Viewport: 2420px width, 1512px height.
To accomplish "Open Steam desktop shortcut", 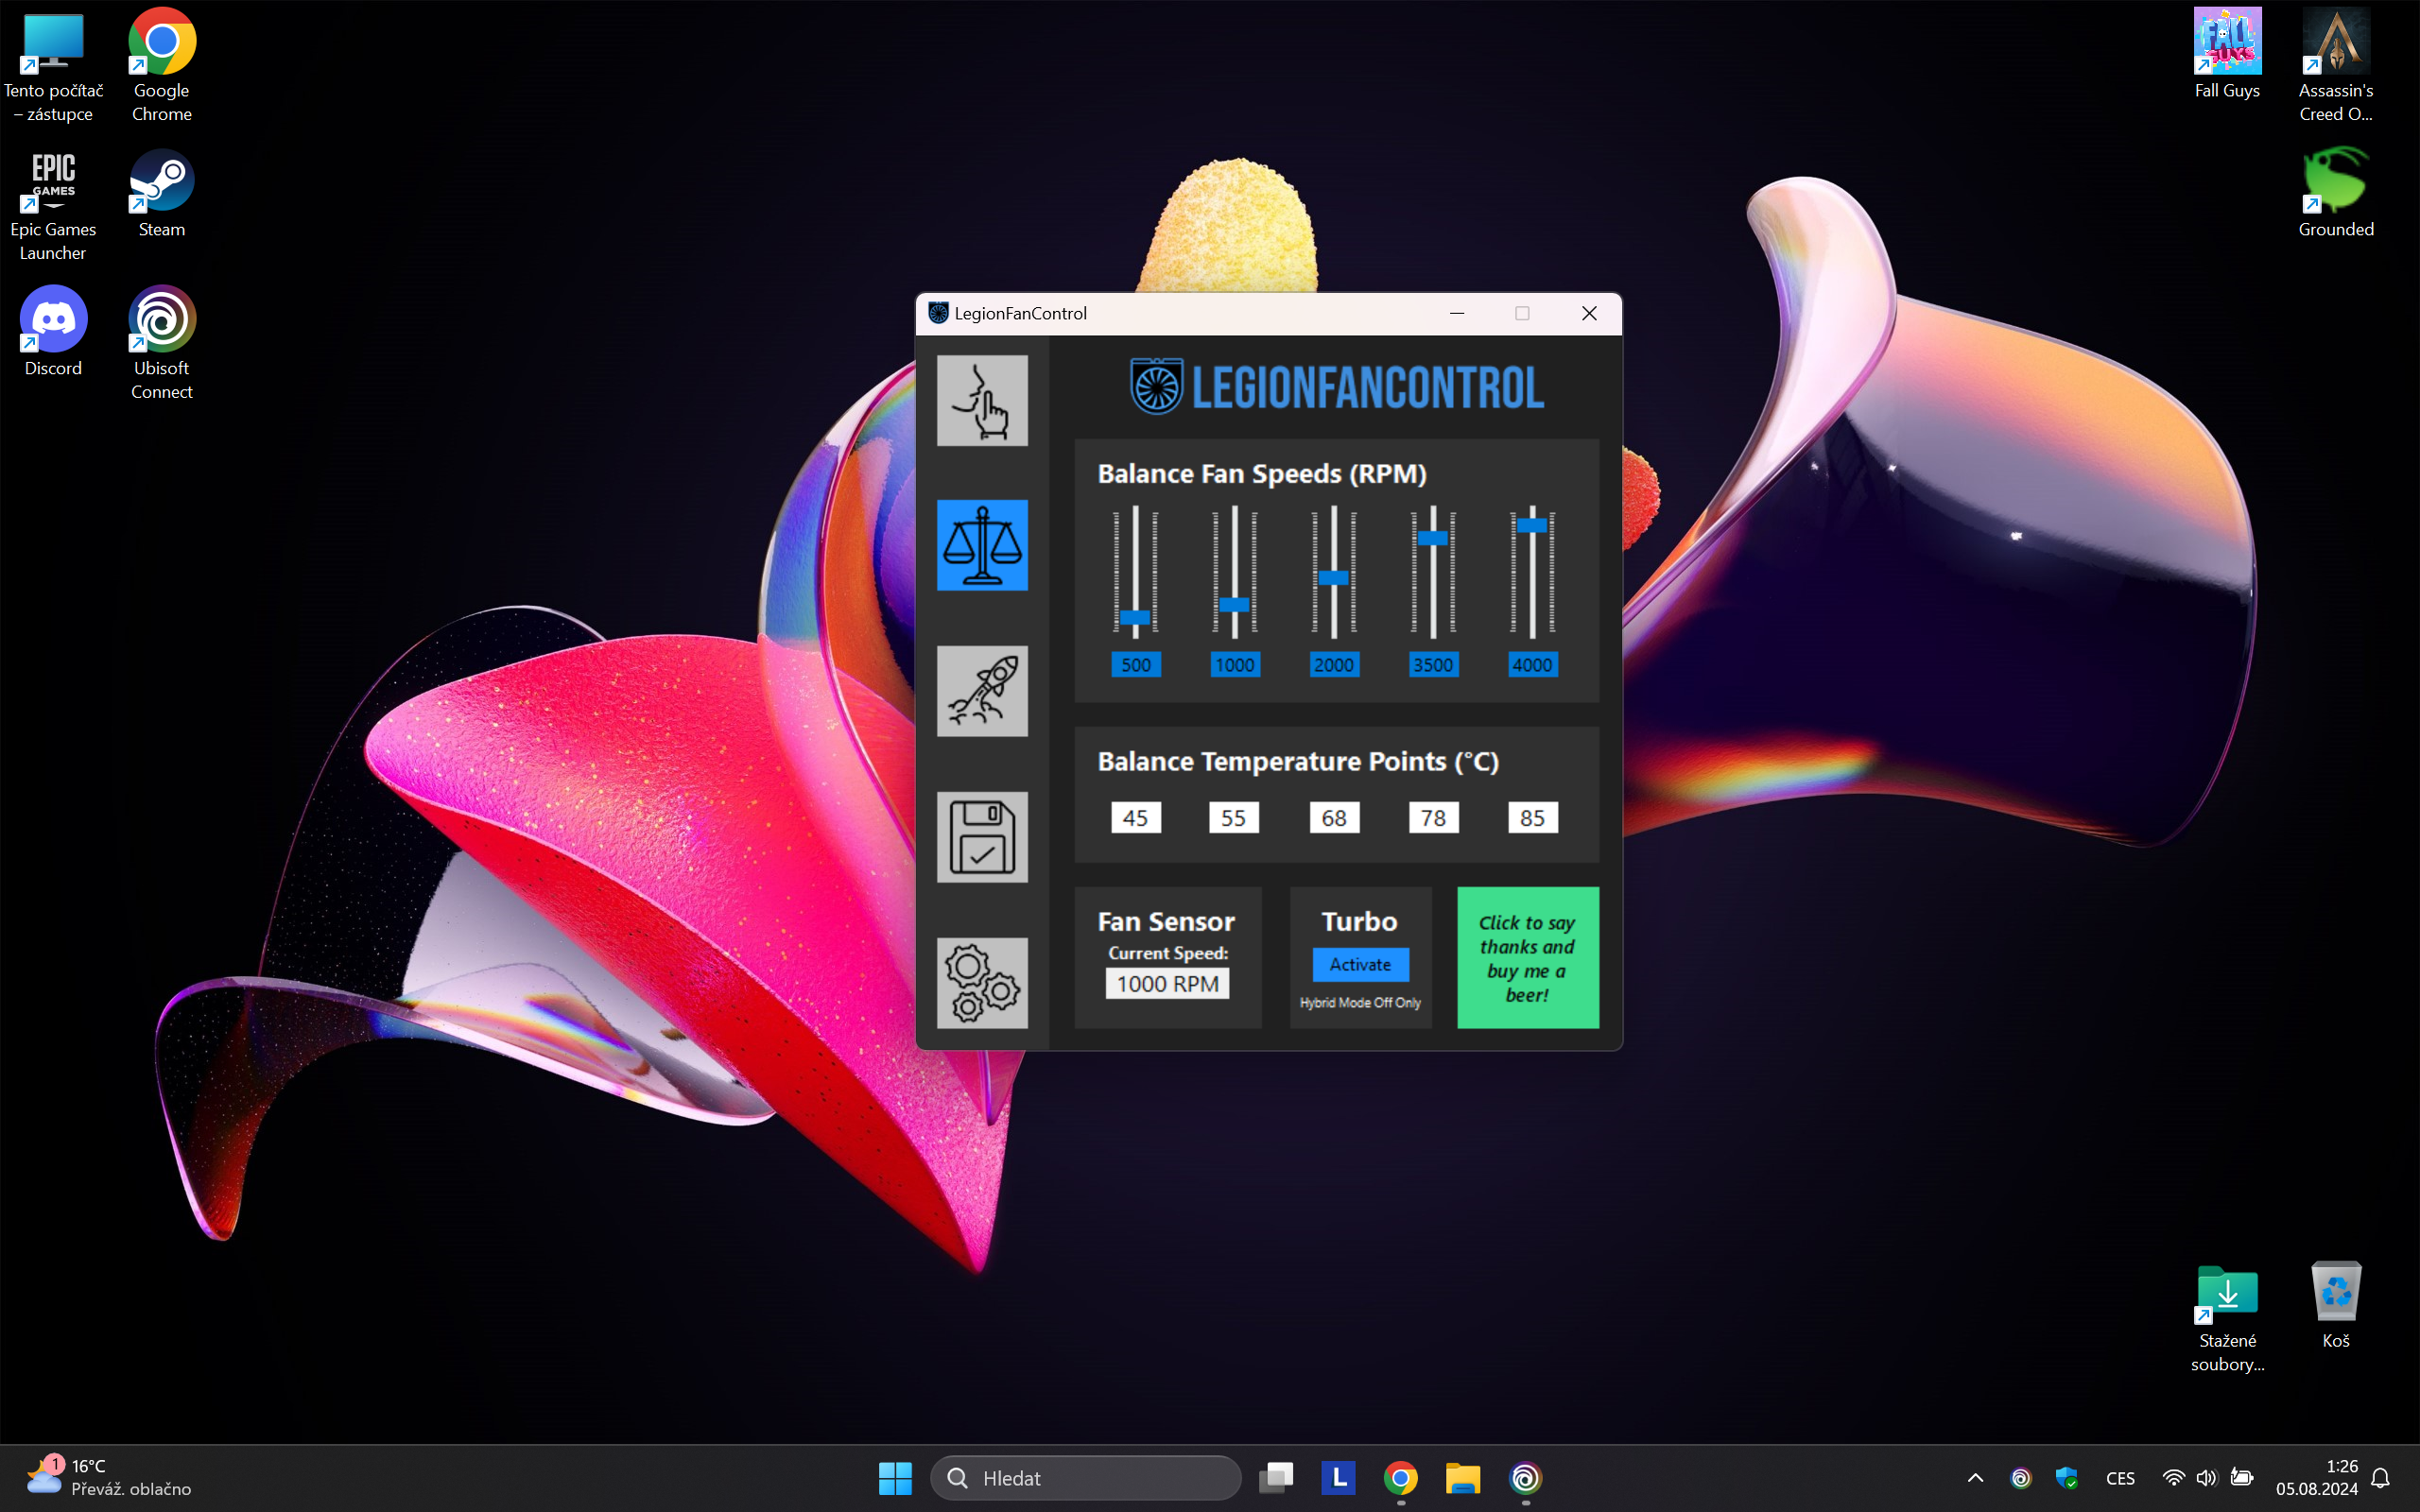I will coord(162,194).
